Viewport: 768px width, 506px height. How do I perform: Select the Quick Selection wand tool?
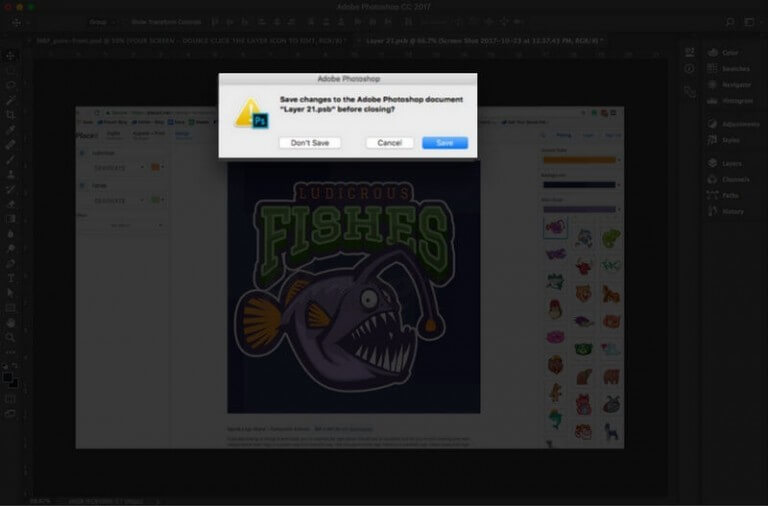[10, 100]
